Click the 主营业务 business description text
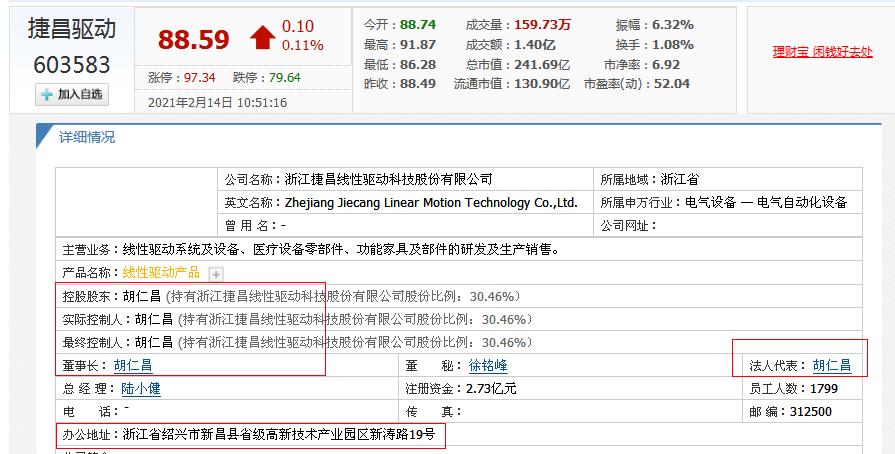 pos(341,250)
